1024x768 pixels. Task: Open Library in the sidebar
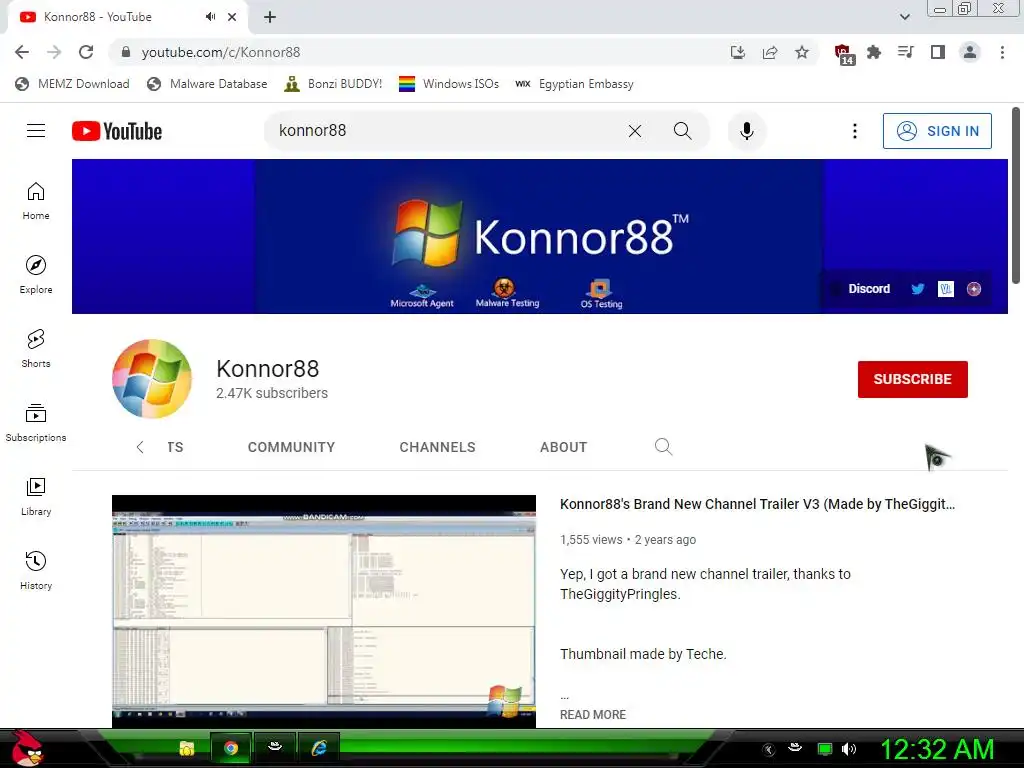[36, 496]
